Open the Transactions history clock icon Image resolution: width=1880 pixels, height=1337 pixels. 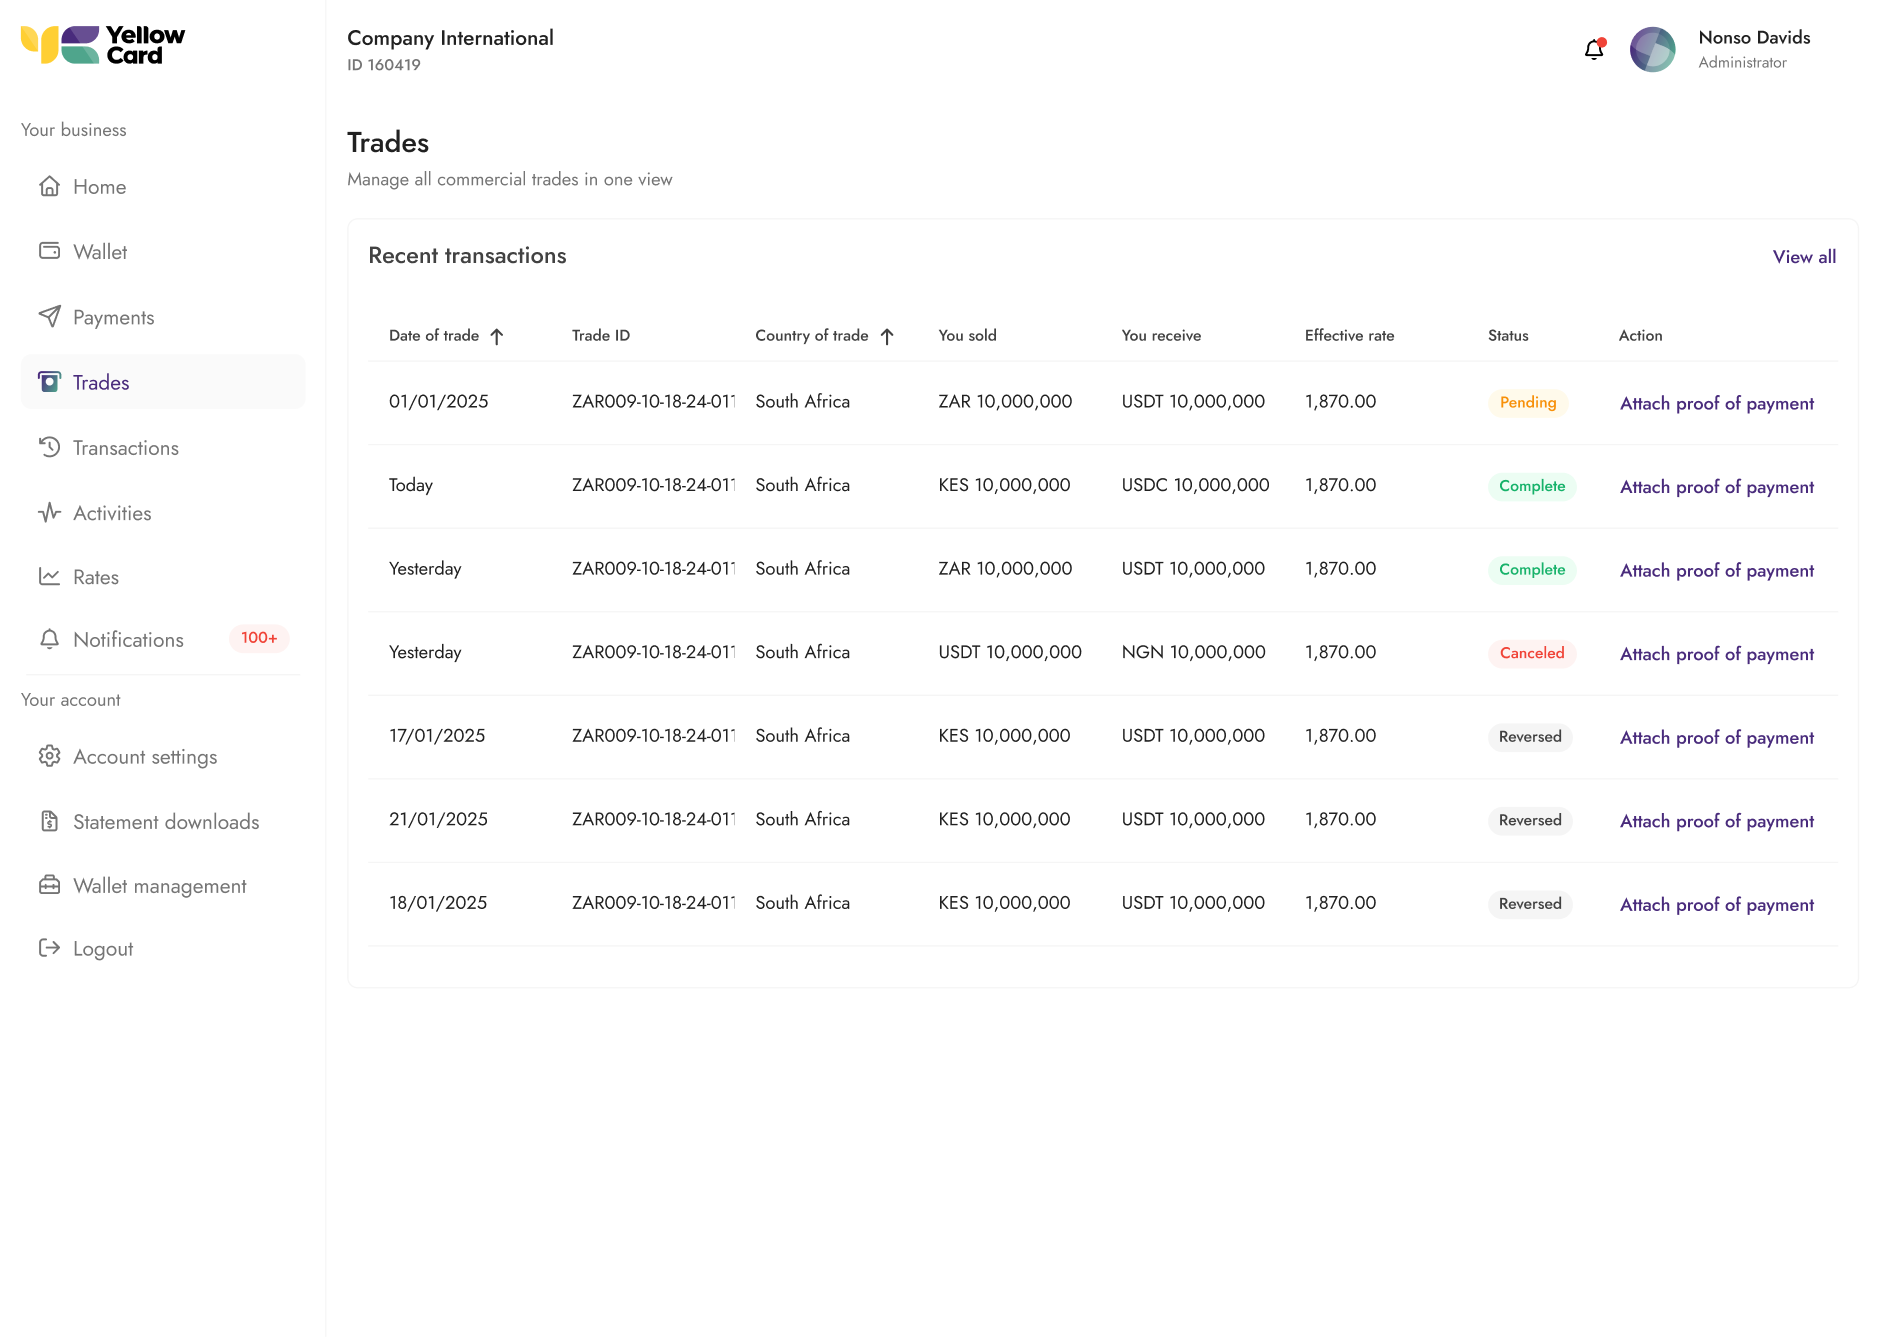click(x=49, y=447)
